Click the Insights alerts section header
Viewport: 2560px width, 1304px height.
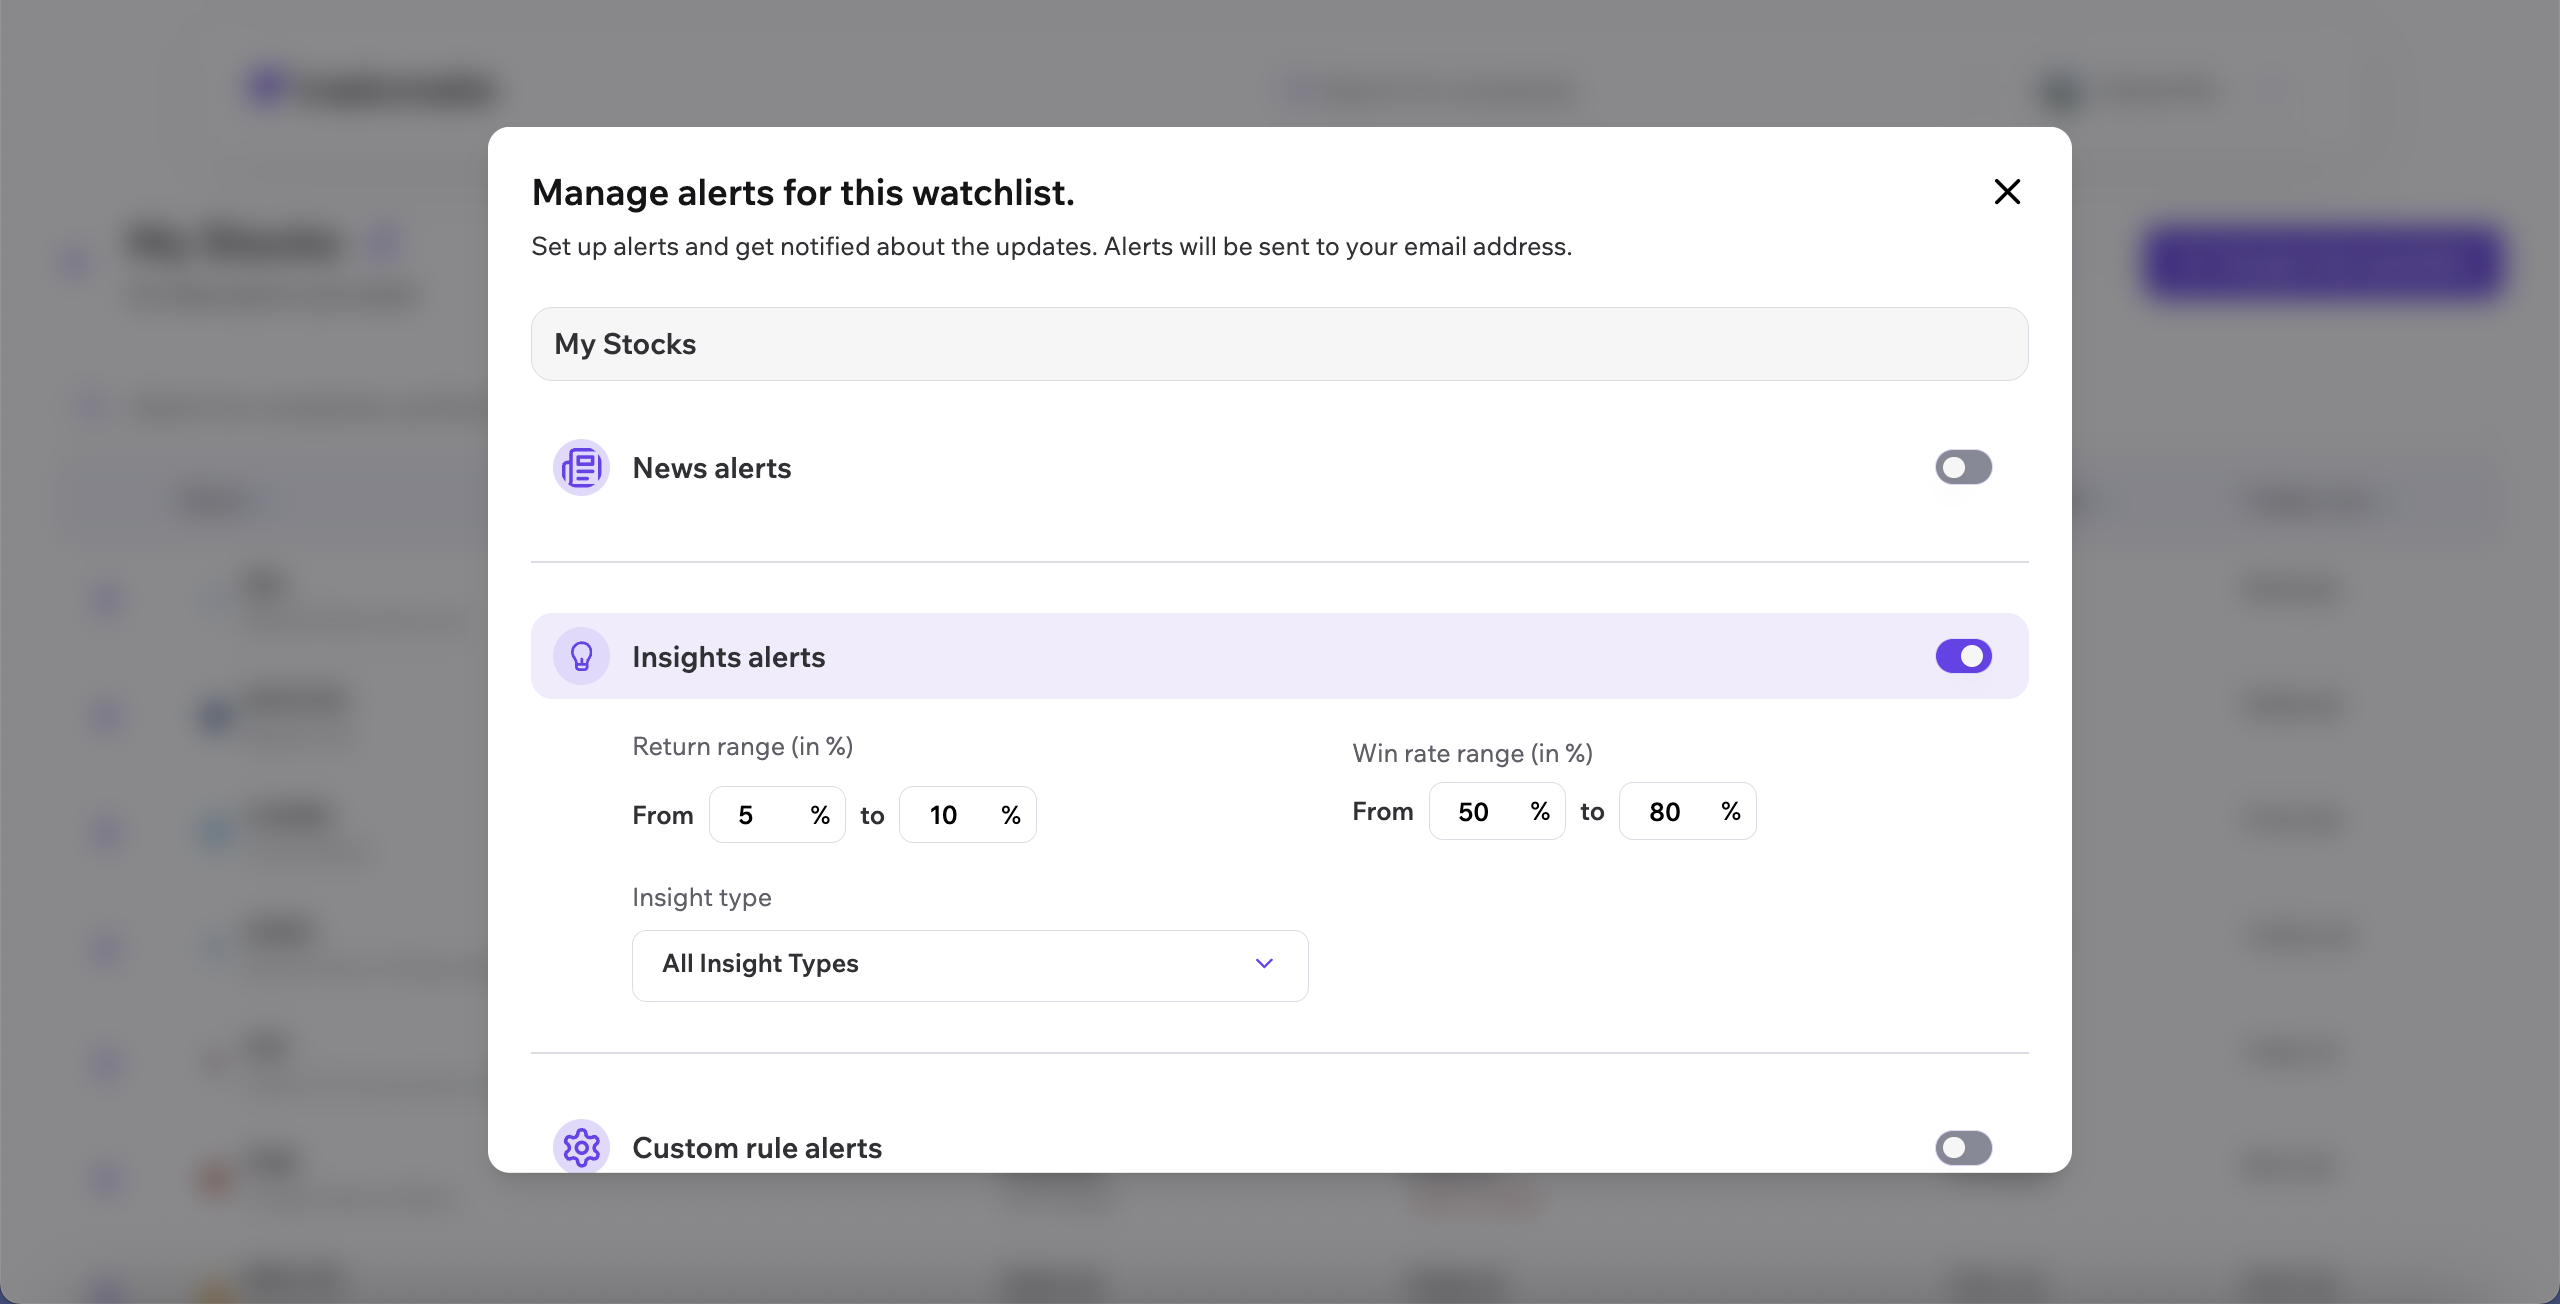pyautogui.click(x=728, y=656)
